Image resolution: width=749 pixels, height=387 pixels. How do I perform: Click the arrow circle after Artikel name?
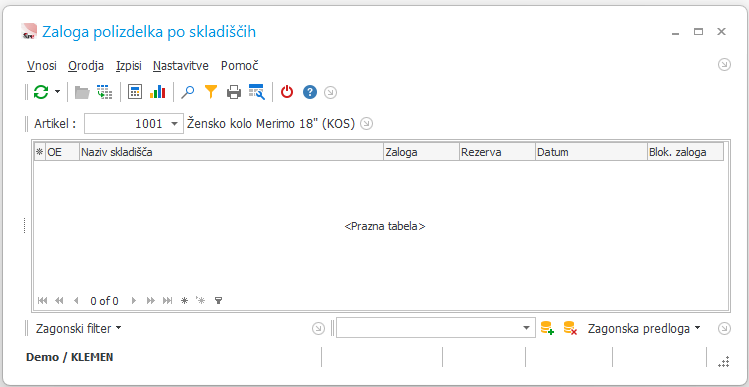tap(366, 124)
